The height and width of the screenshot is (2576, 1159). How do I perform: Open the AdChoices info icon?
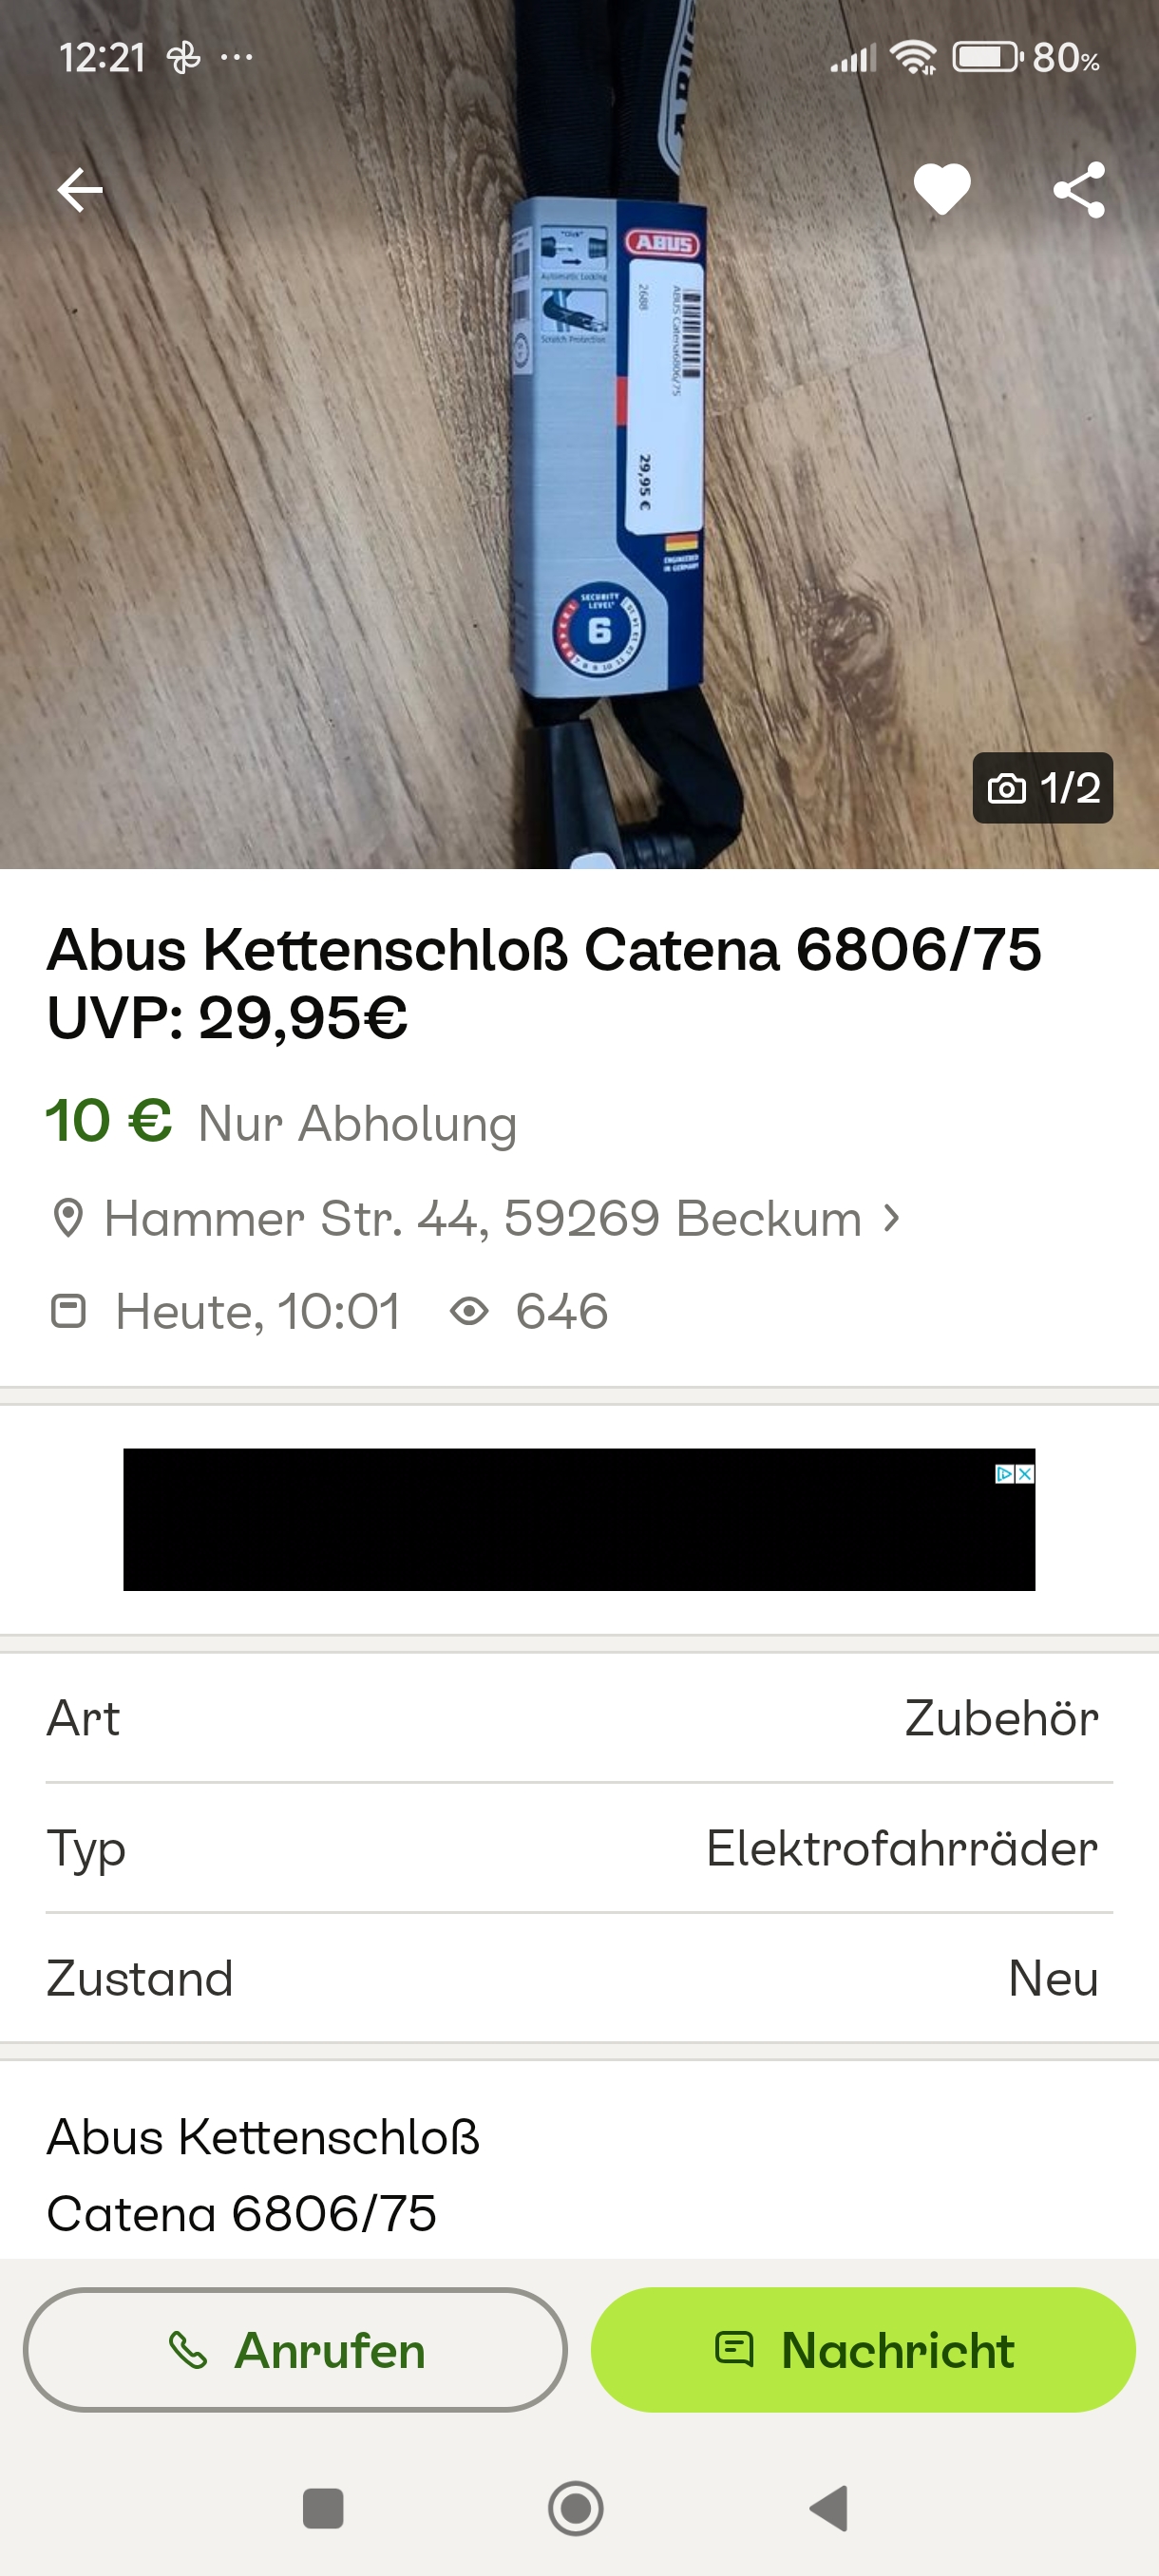click(x=1005, y=1474)
